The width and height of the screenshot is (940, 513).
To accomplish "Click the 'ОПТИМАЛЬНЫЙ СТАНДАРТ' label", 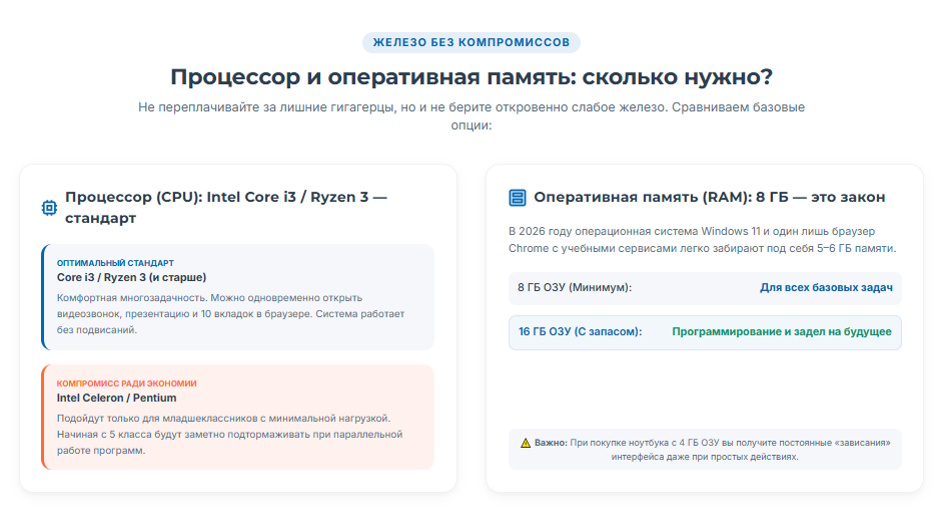I will [x=115, y=263].
